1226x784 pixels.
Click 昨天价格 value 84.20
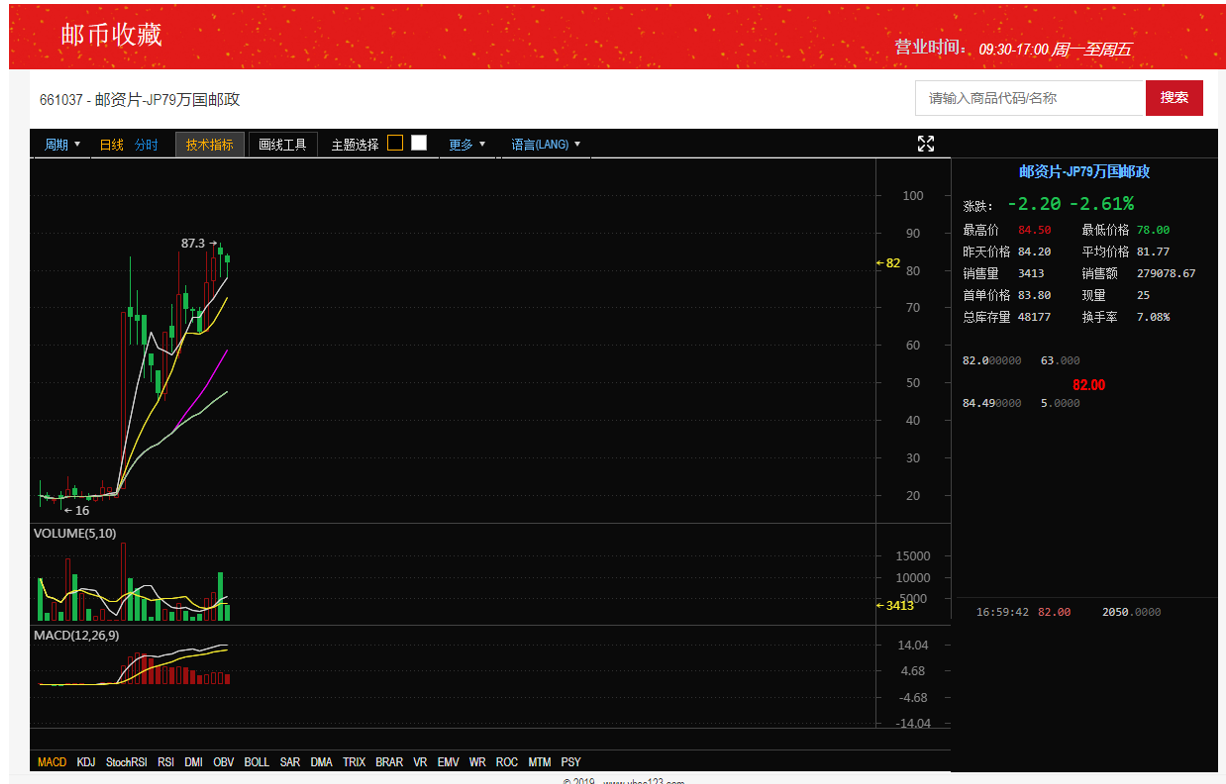click(1034, 252)
